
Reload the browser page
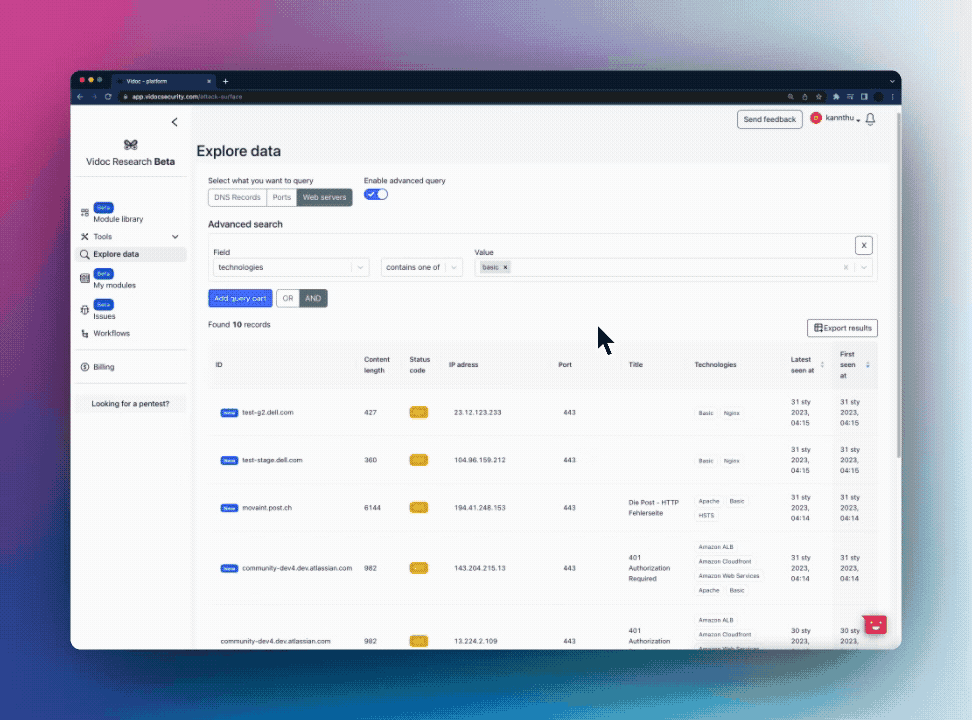(x=108, y=97)
